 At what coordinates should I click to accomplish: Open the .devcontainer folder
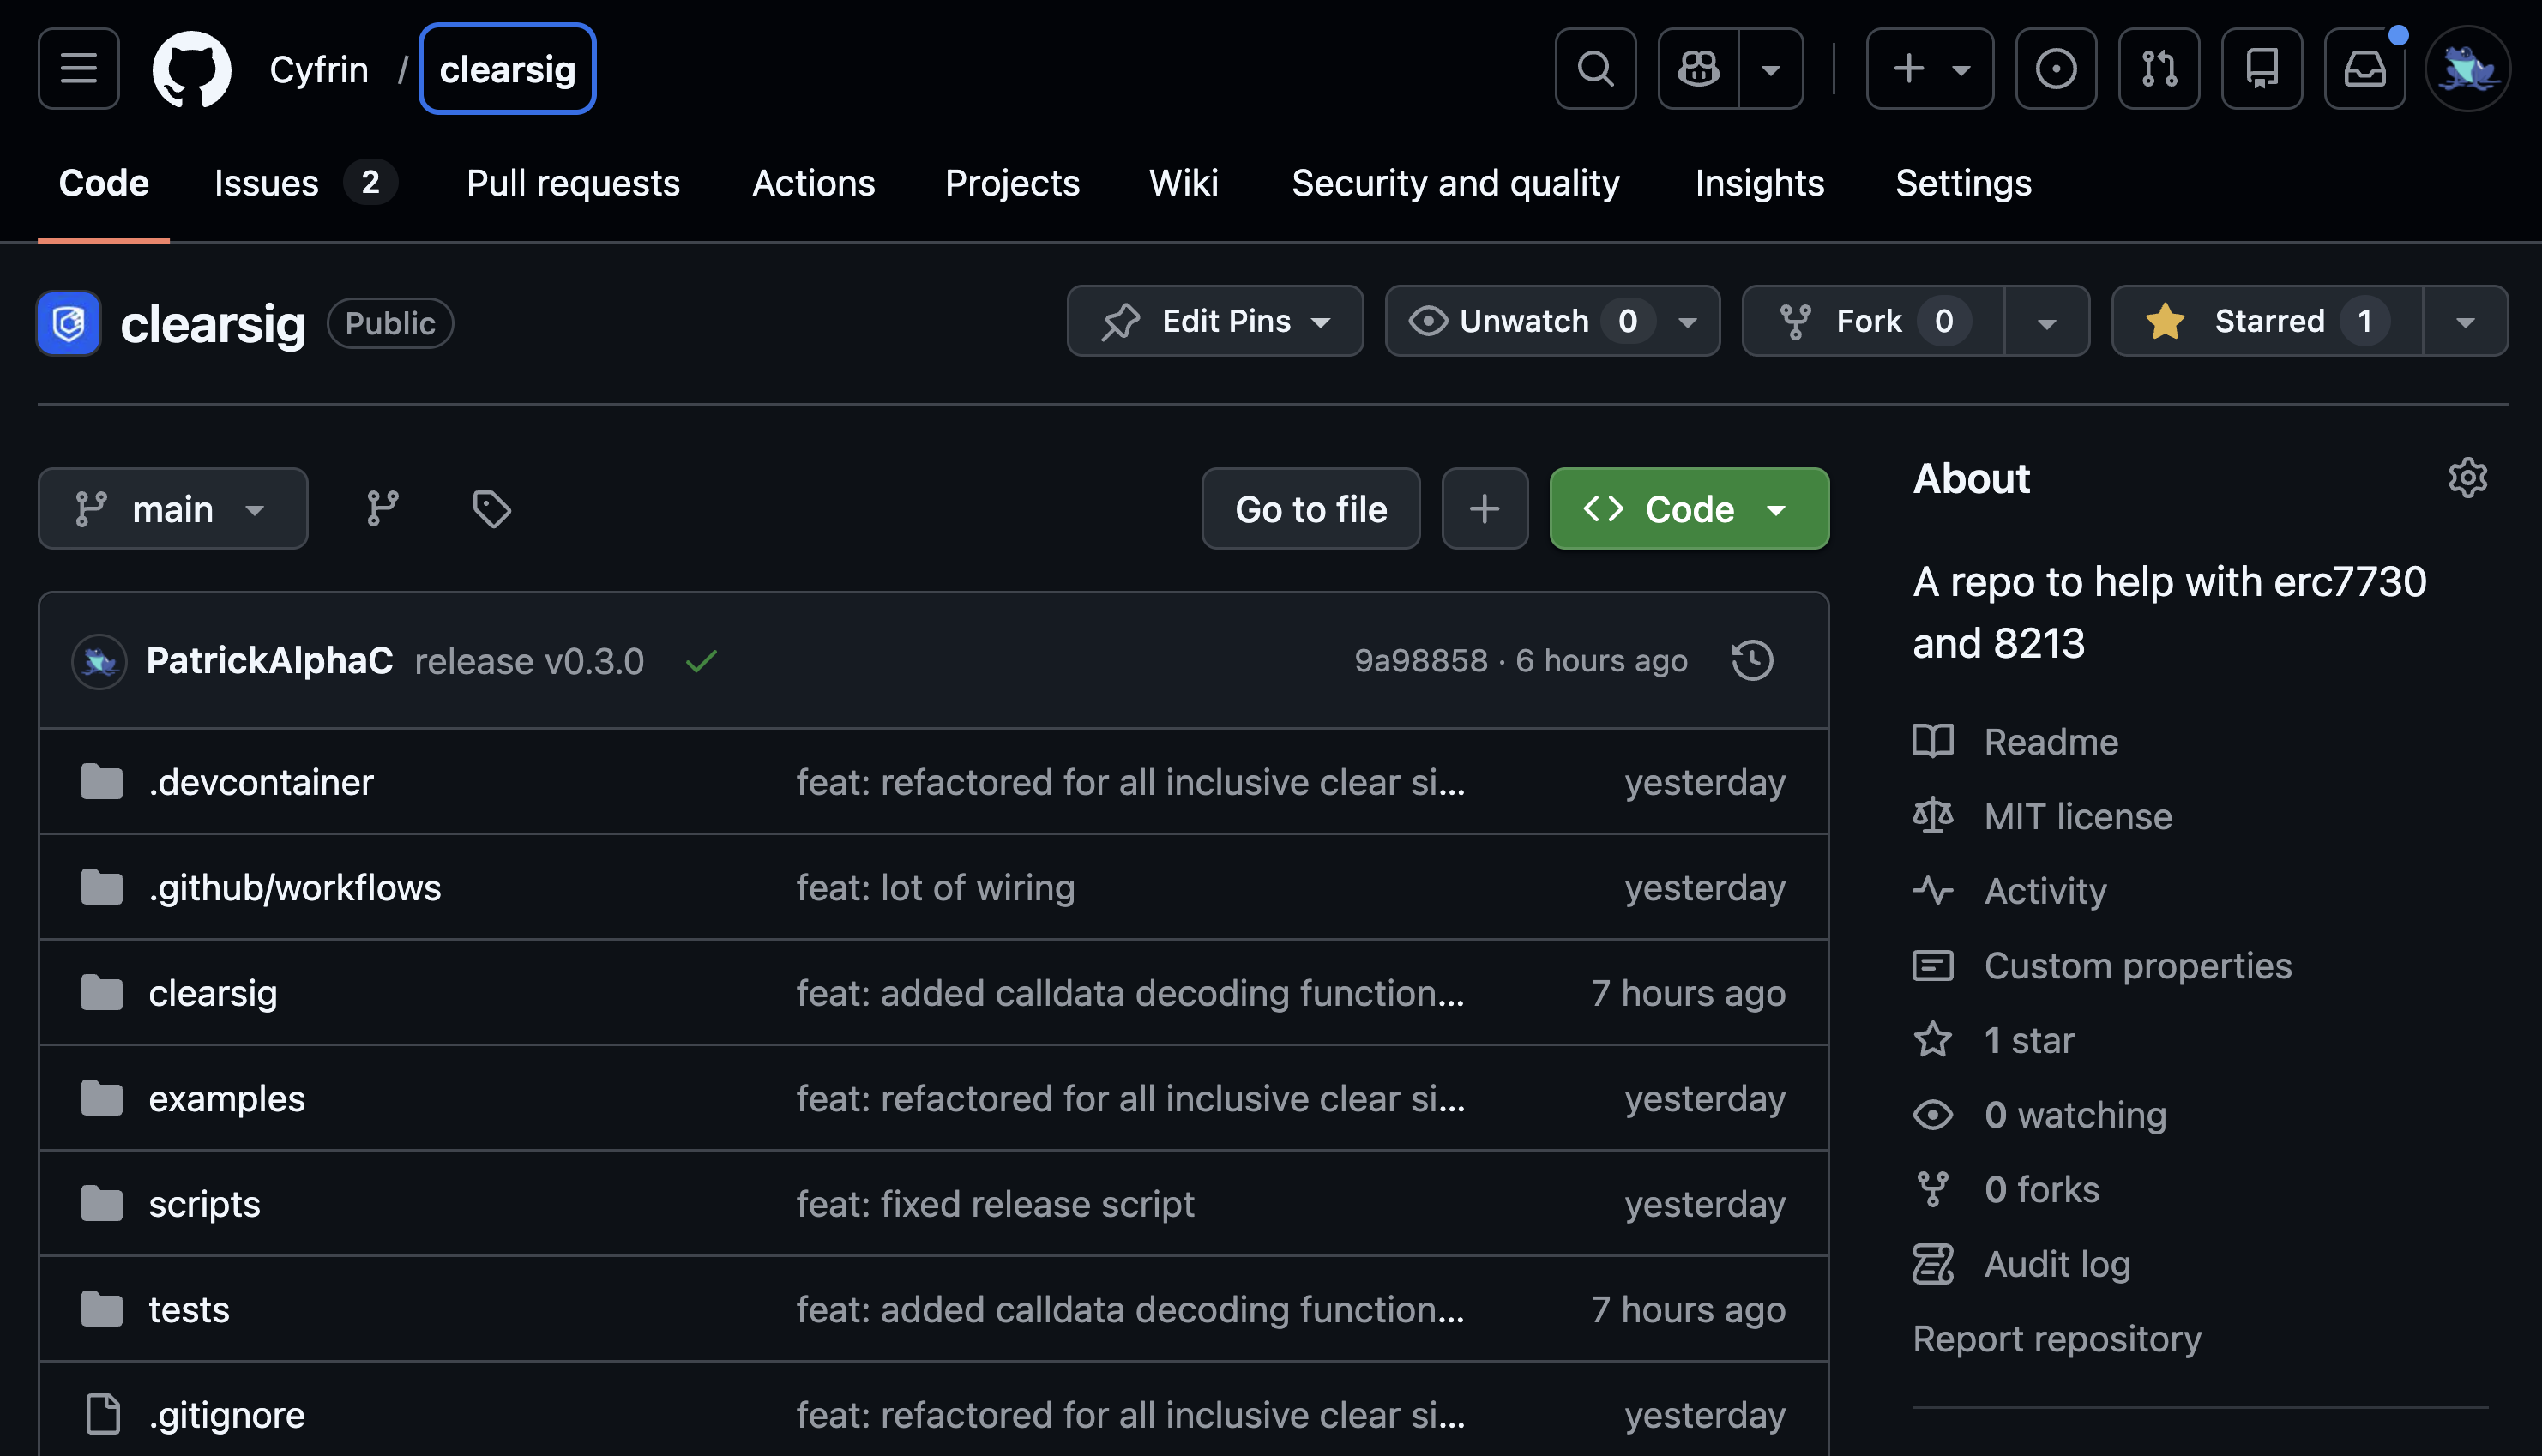point(261,782)
